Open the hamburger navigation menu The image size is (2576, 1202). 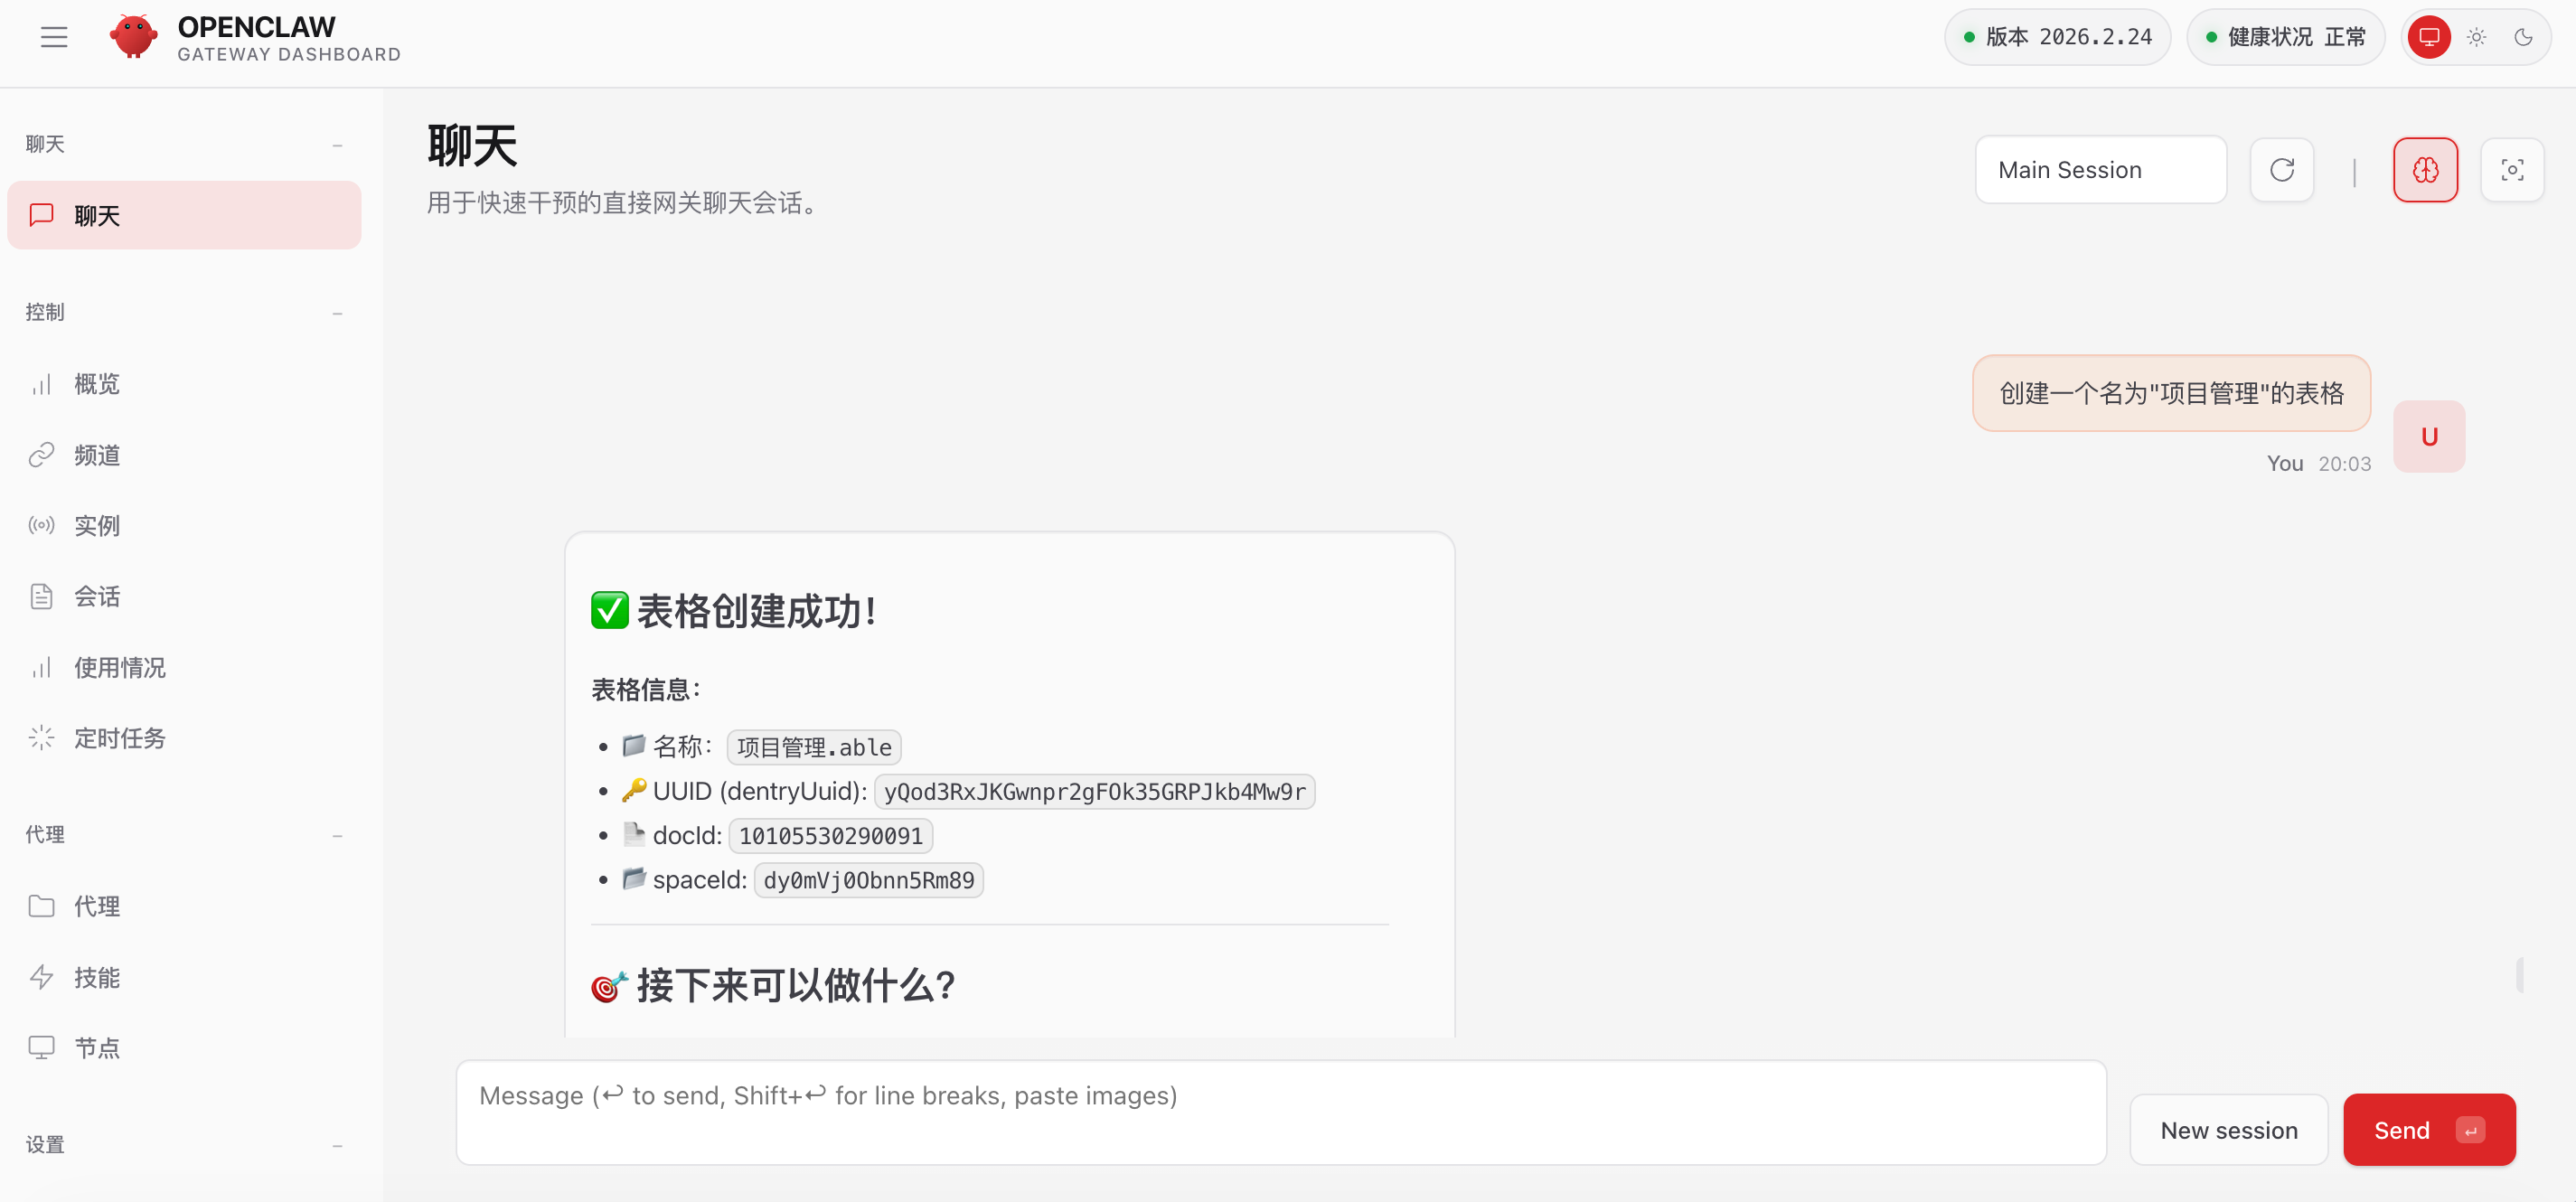tap(53, 37)
